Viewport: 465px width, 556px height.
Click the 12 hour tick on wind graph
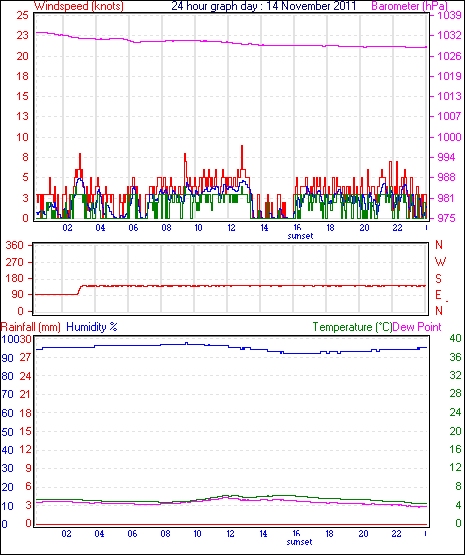(231, 227)
